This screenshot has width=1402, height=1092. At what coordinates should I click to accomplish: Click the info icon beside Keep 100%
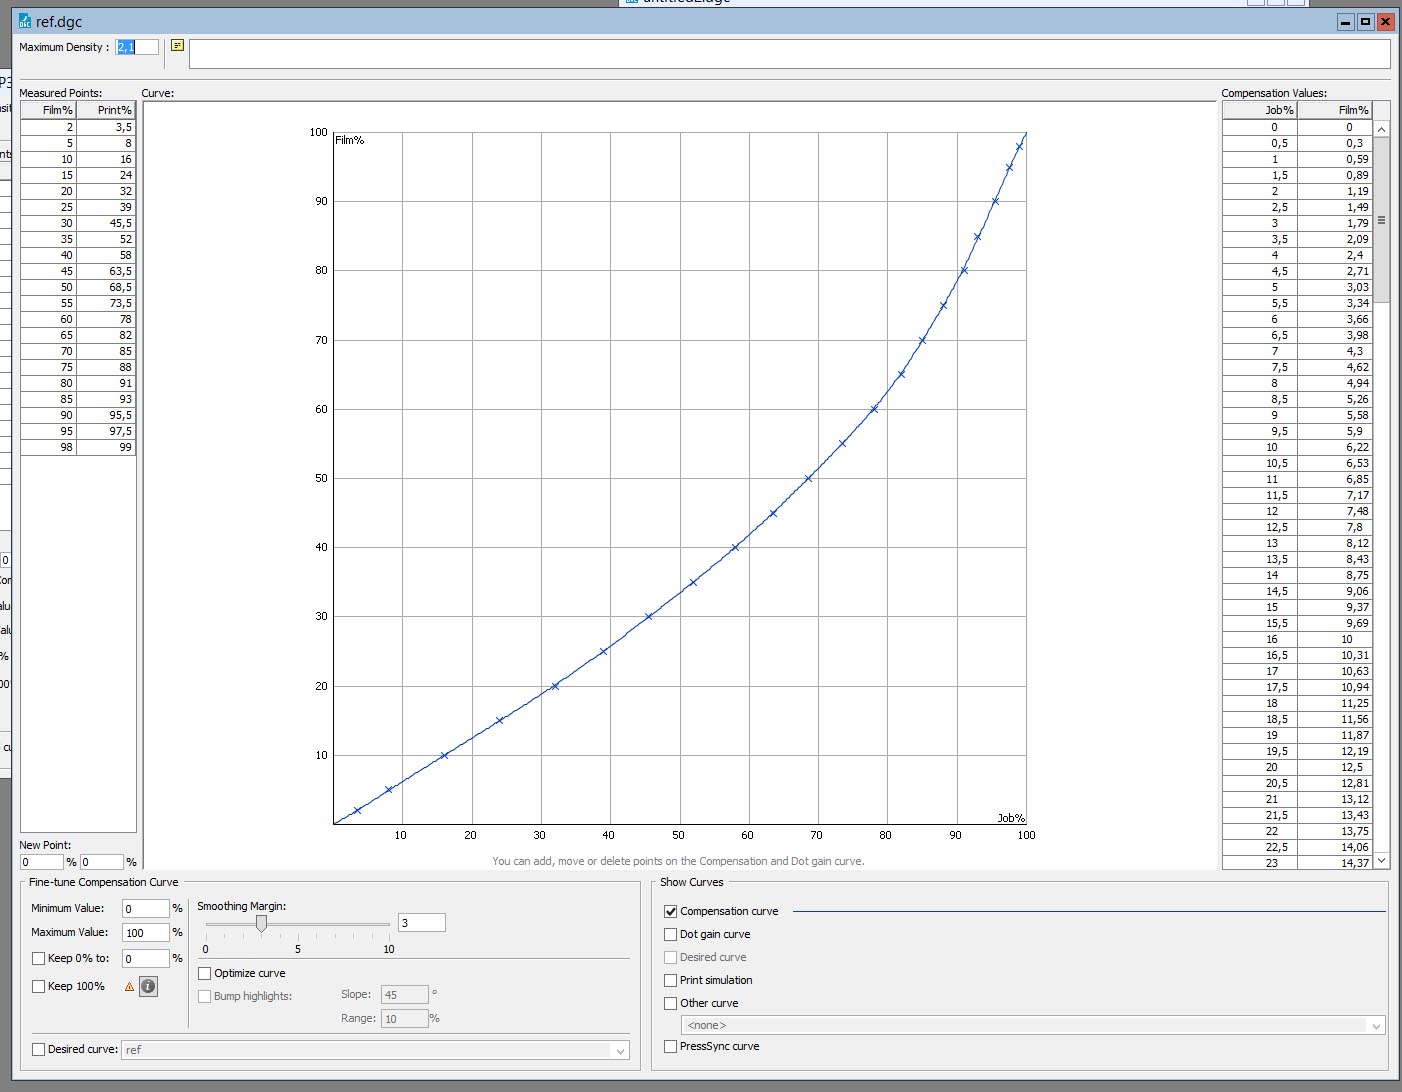click(148, 986)
